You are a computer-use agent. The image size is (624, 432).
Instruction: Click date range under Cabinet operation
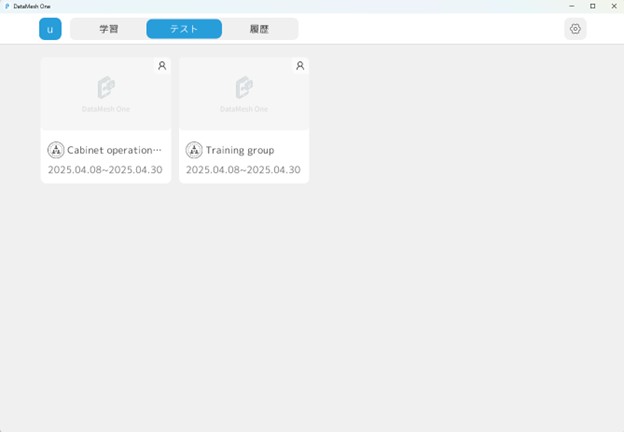105,170
